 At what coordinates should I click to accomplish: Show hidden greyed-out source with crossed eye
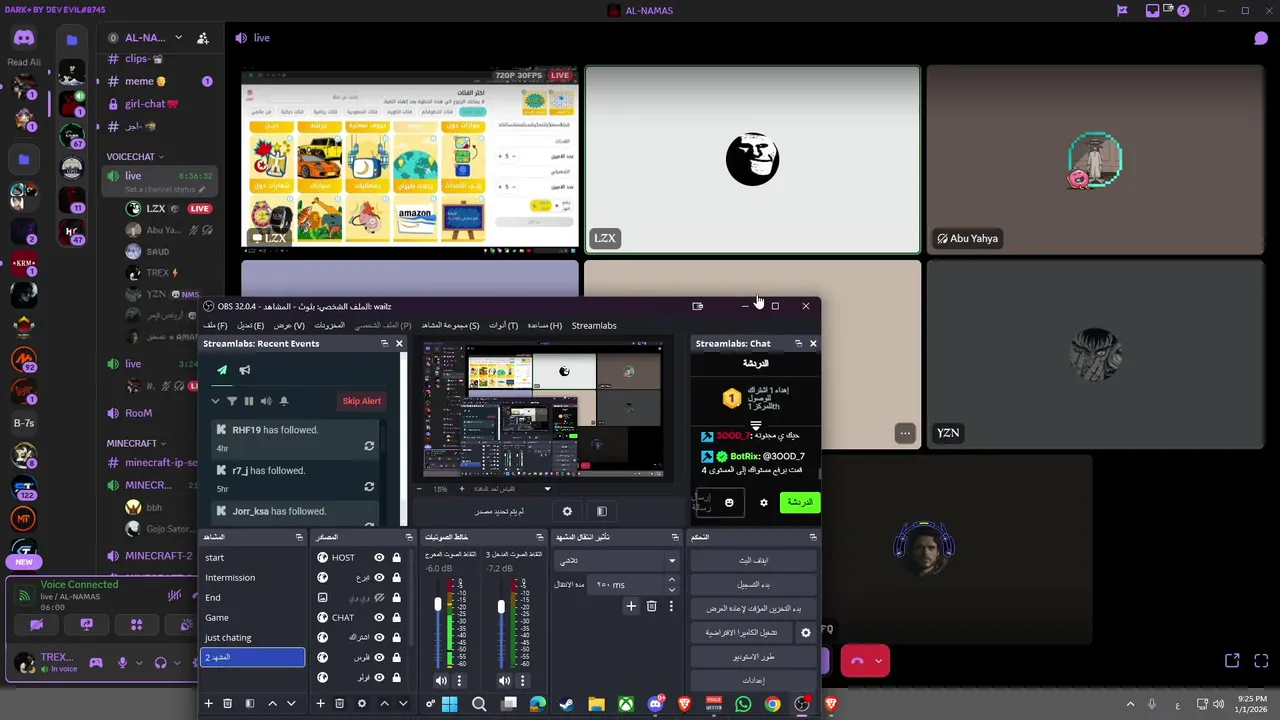(x=379, y=598)
